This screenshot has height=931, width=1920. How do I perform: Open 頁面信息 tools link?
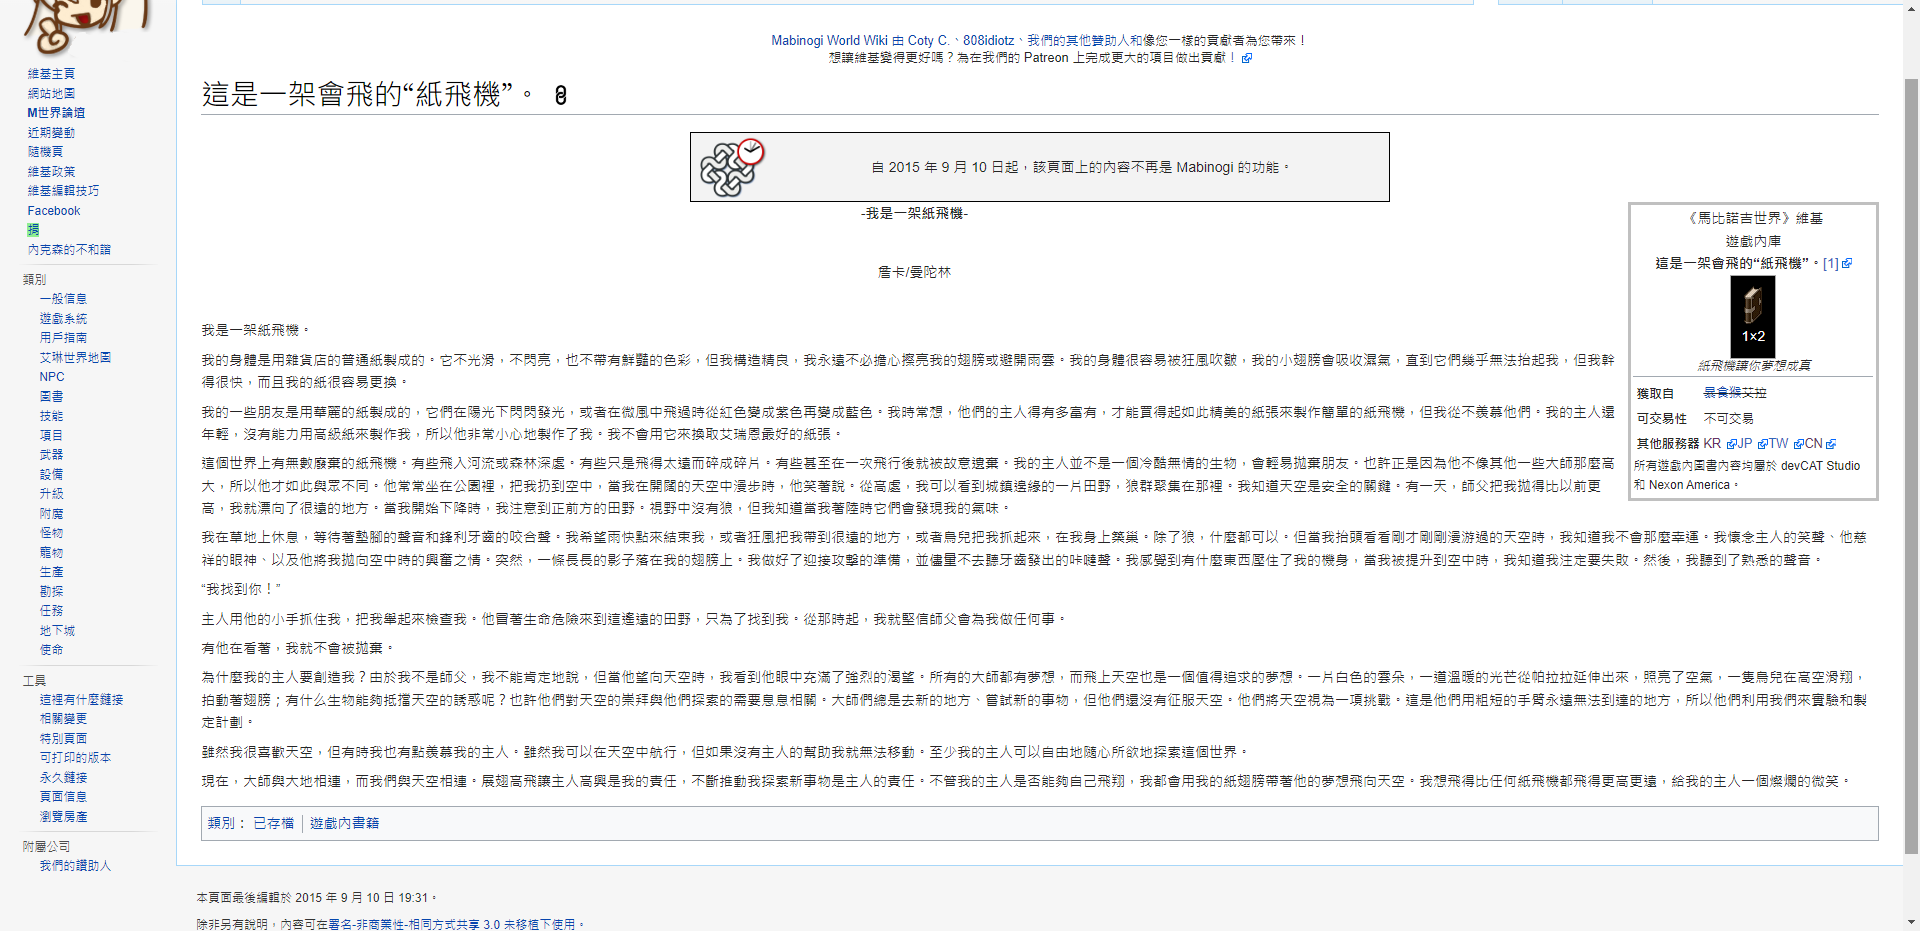click(x=63, y=797)
